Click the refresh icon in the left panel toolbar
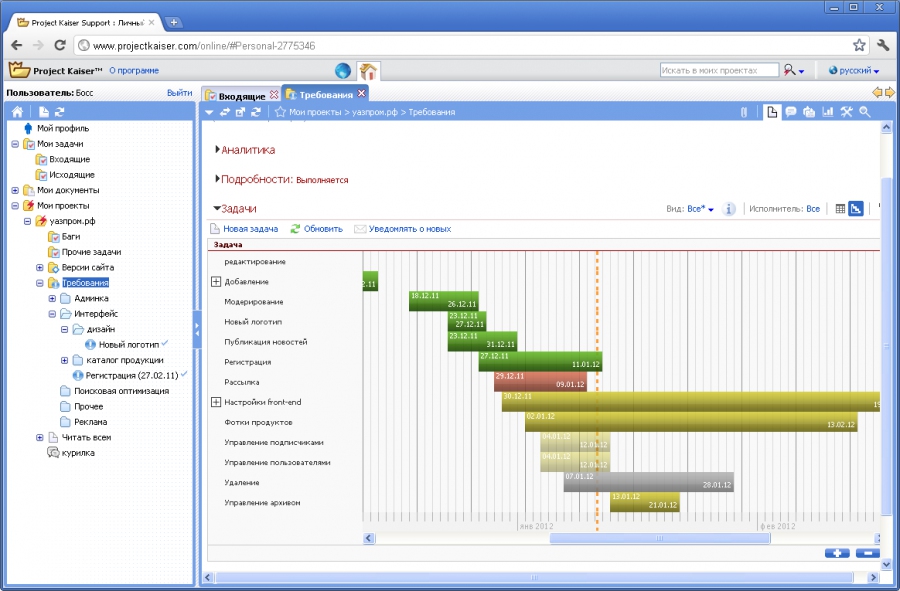Image resolution: width=900 pixels, height=591 pixels. click(x=59, y=112)
